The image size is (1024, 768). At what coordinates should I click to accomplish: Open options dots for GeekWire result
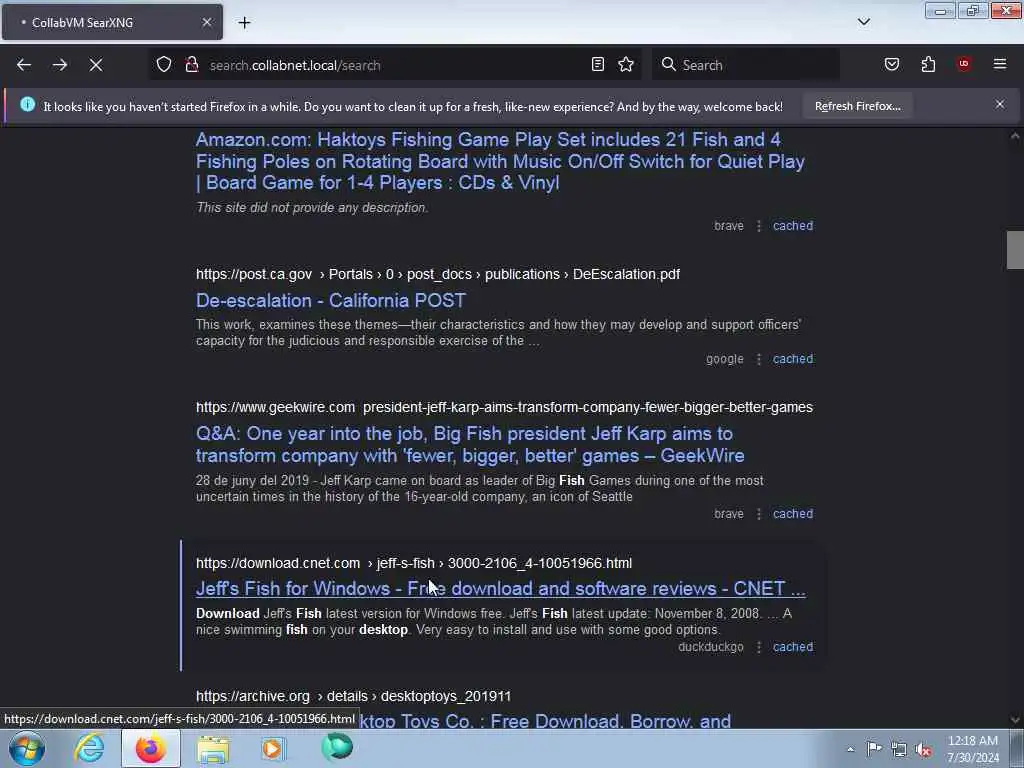click(758, 514)
